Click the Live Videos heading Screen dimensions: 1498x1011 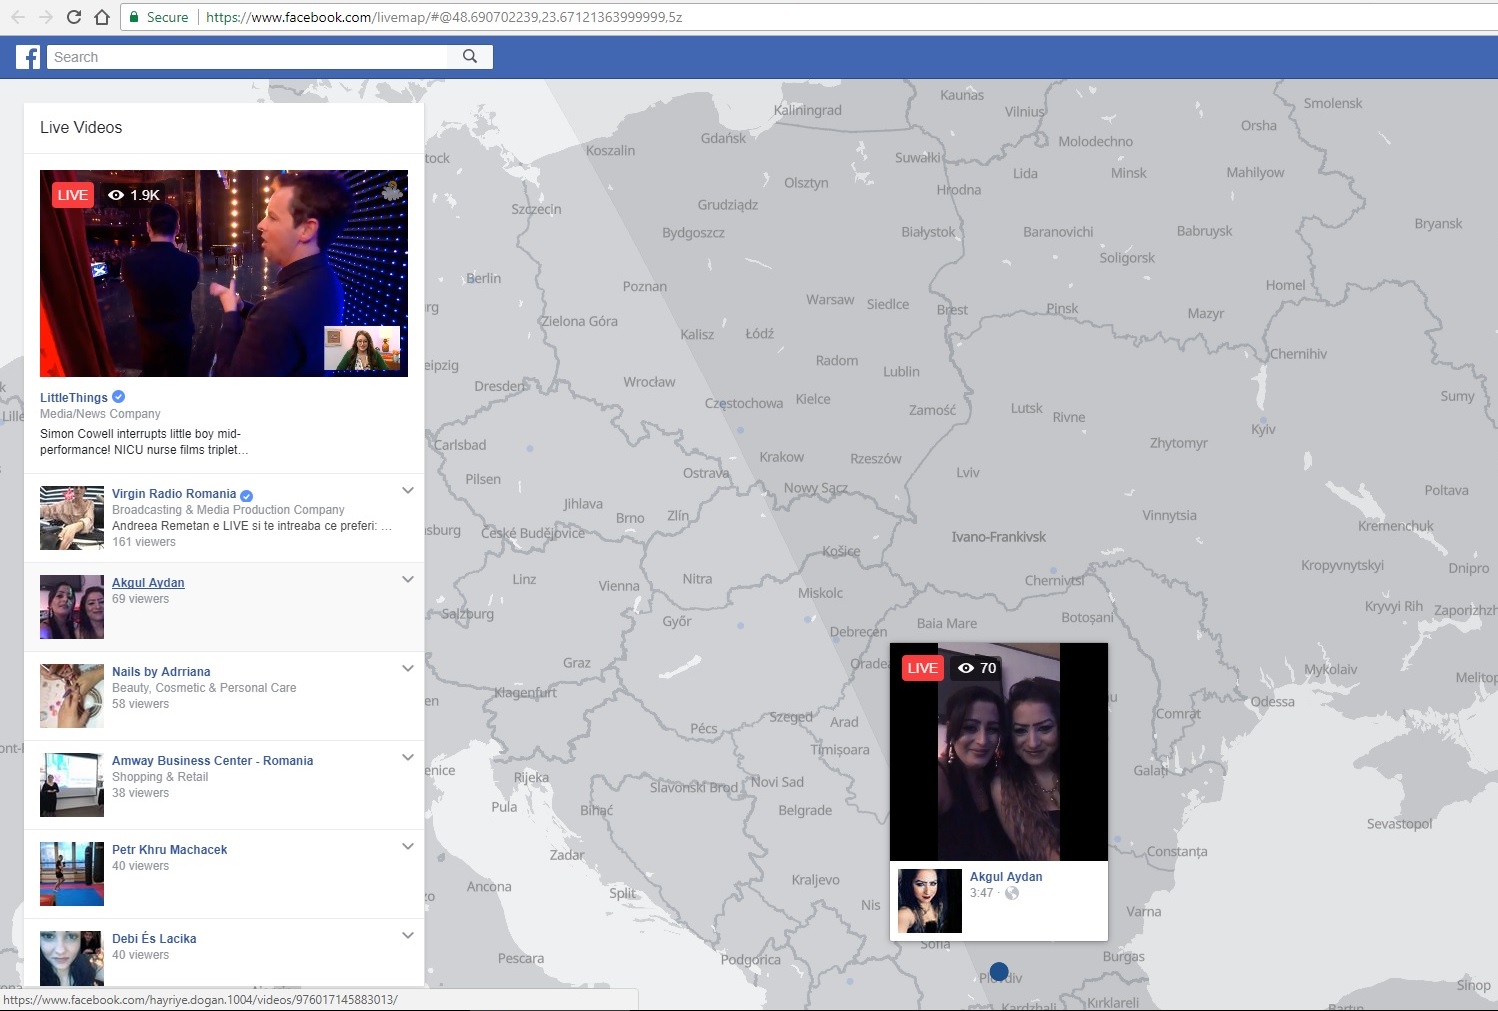[81, 128]
